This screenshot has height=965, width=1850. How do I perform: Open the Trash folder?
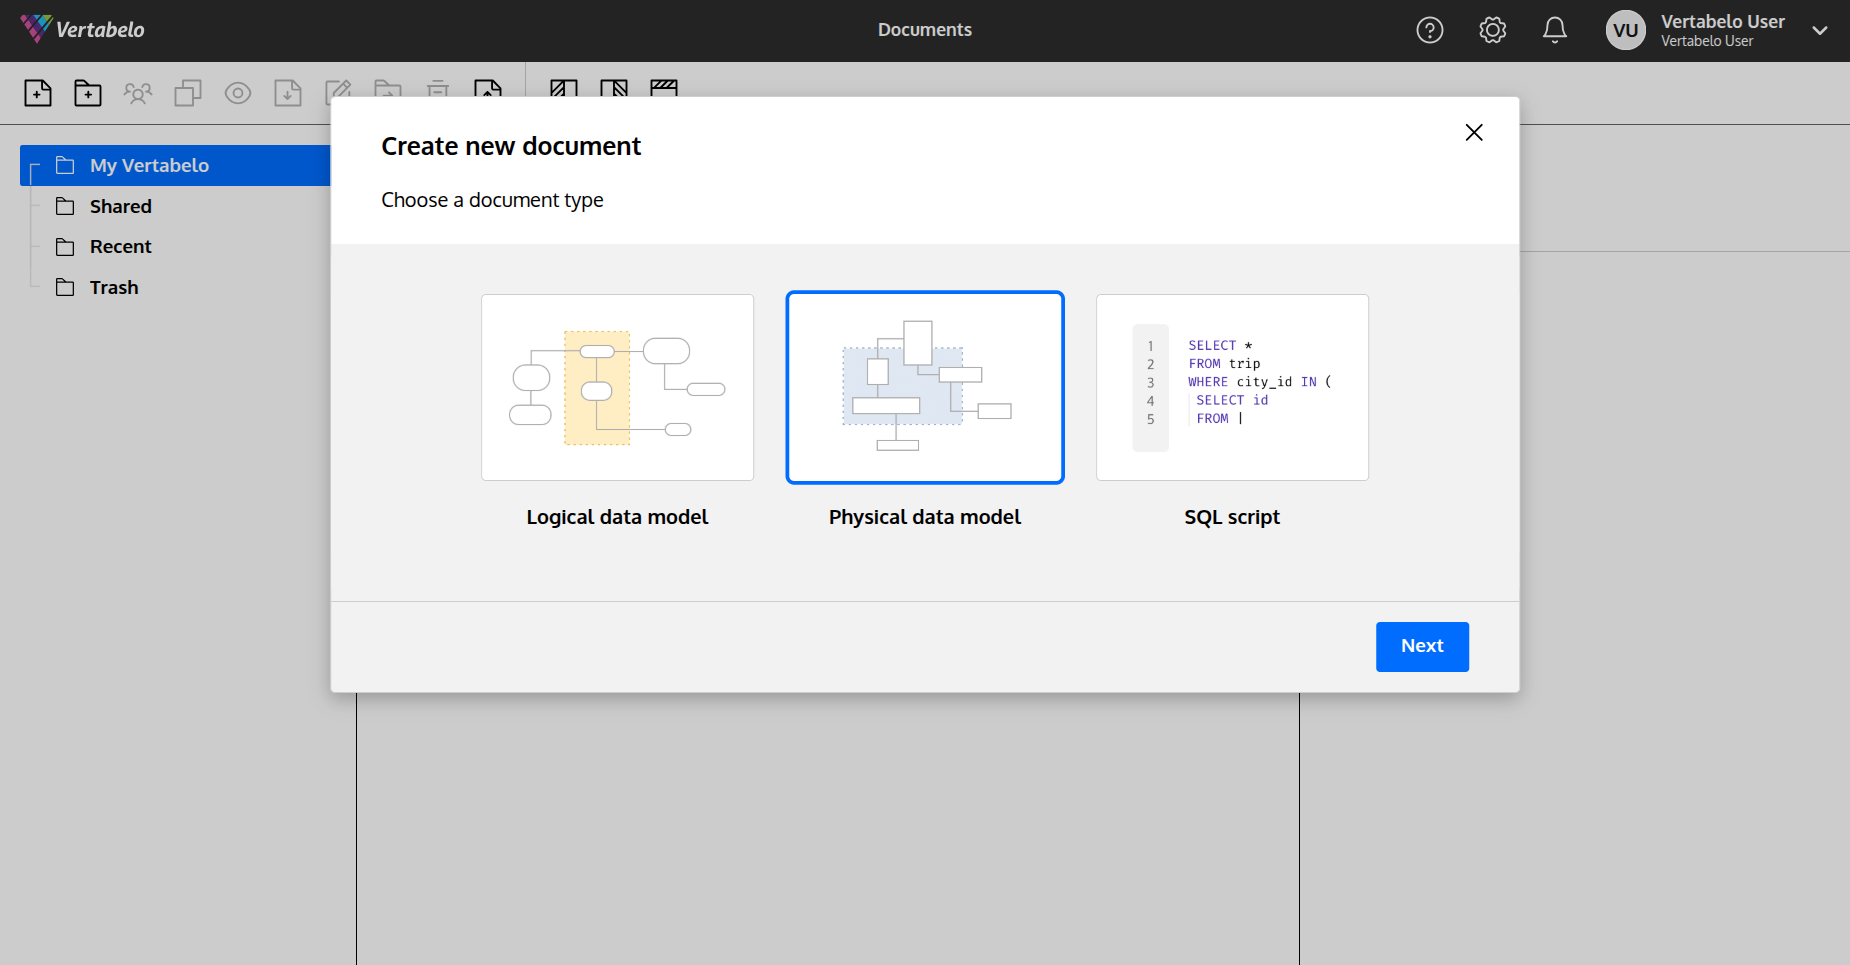pos(113,287)
